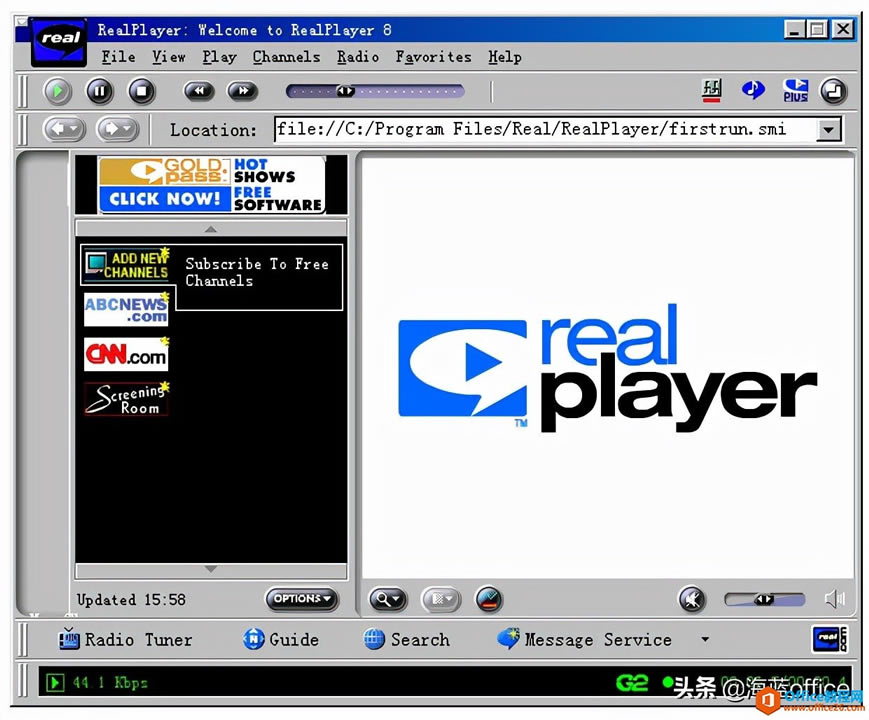Switch to compact mode icon

[834, 91]
